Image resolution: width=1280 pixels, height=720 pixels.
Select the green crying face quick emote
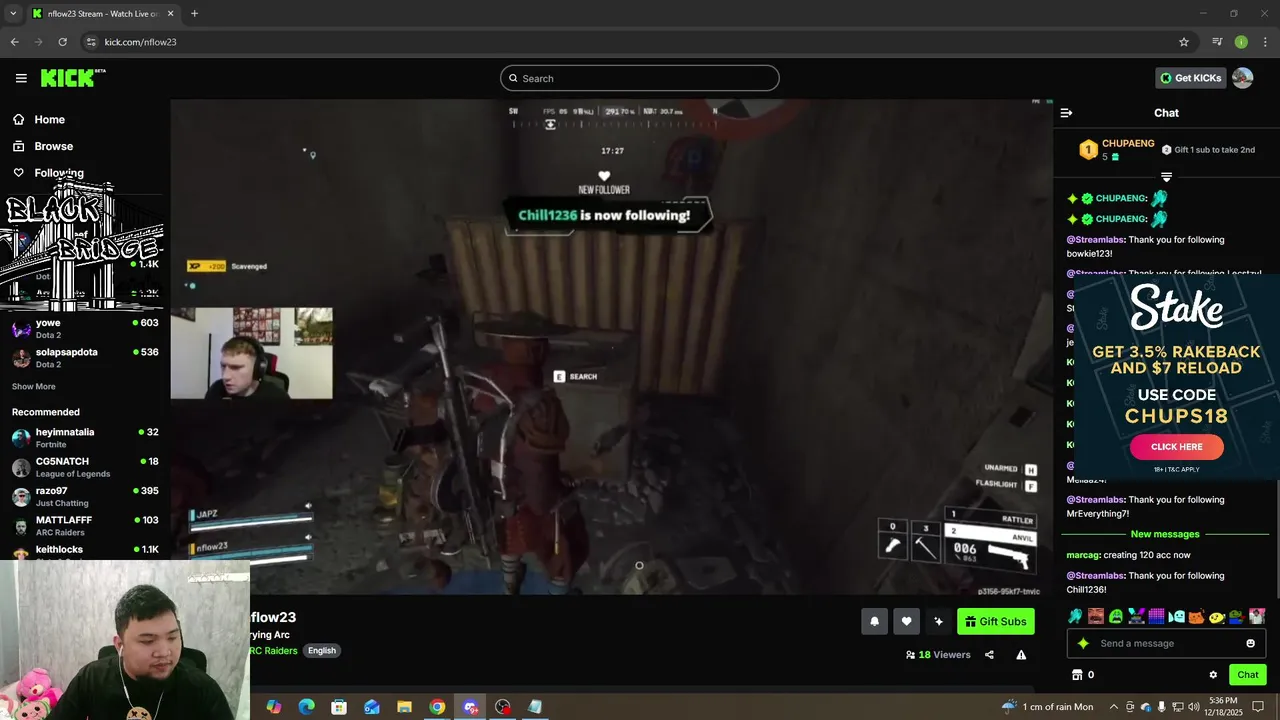click(x=1116, y=616)
